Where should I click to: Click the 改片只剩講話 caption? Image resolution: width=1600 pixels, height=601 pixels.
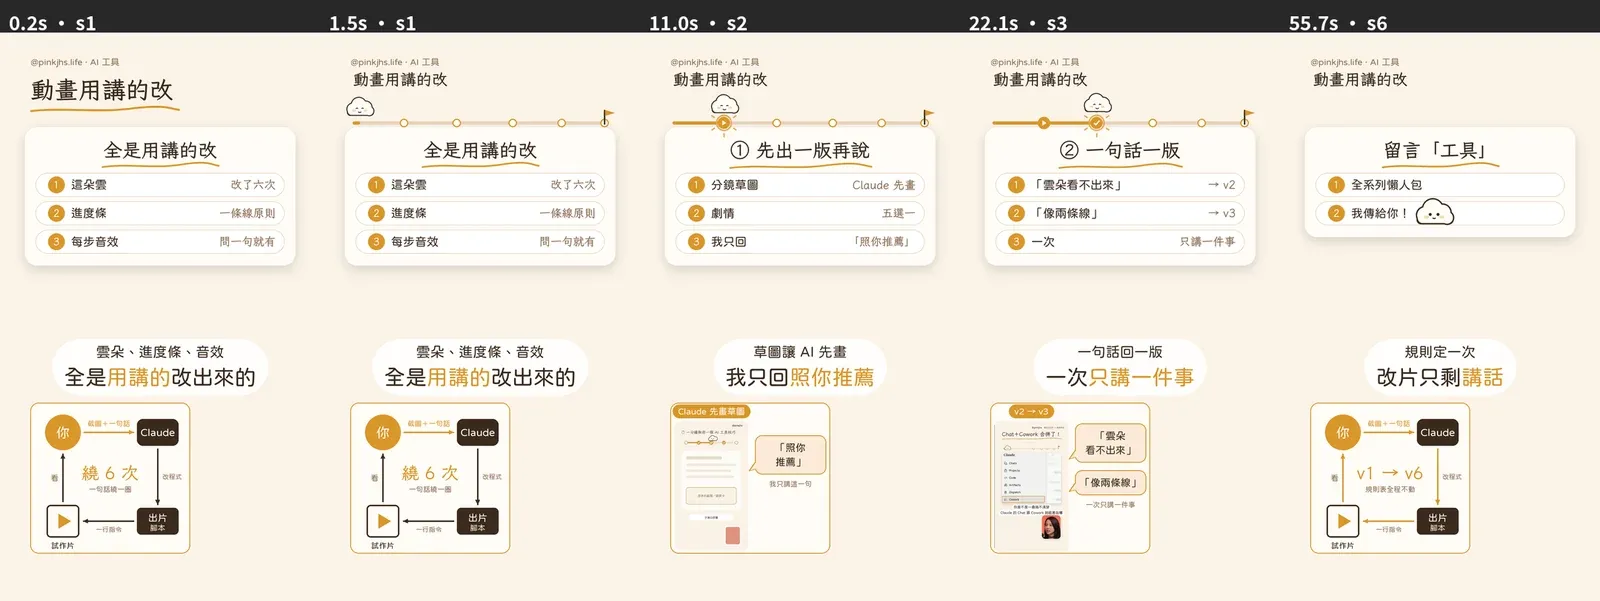[x=1440, y=377]
